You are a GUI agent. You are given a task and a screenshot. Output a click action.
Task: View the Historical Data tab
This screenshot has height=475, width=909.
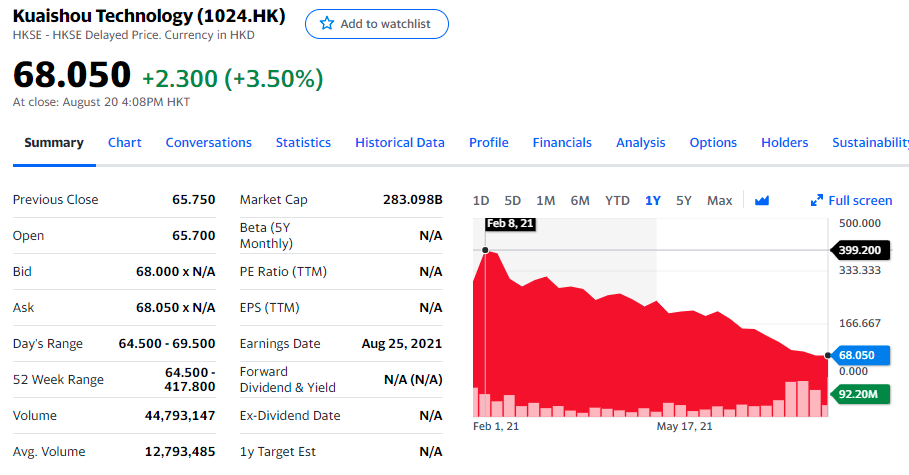coord(400,143)
